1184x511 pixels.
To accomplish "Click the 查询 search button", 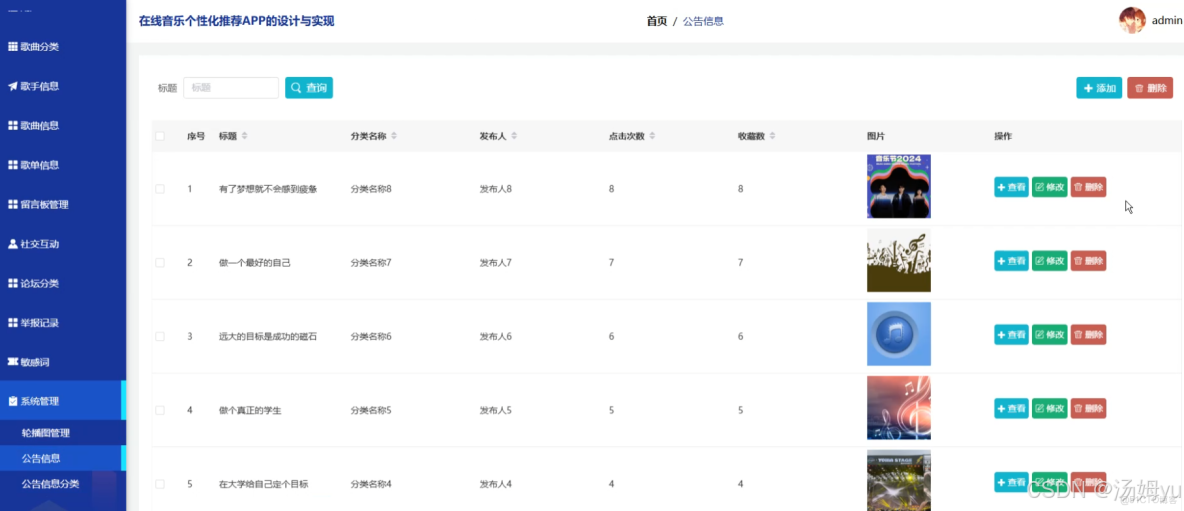I will tap(309, 88).
